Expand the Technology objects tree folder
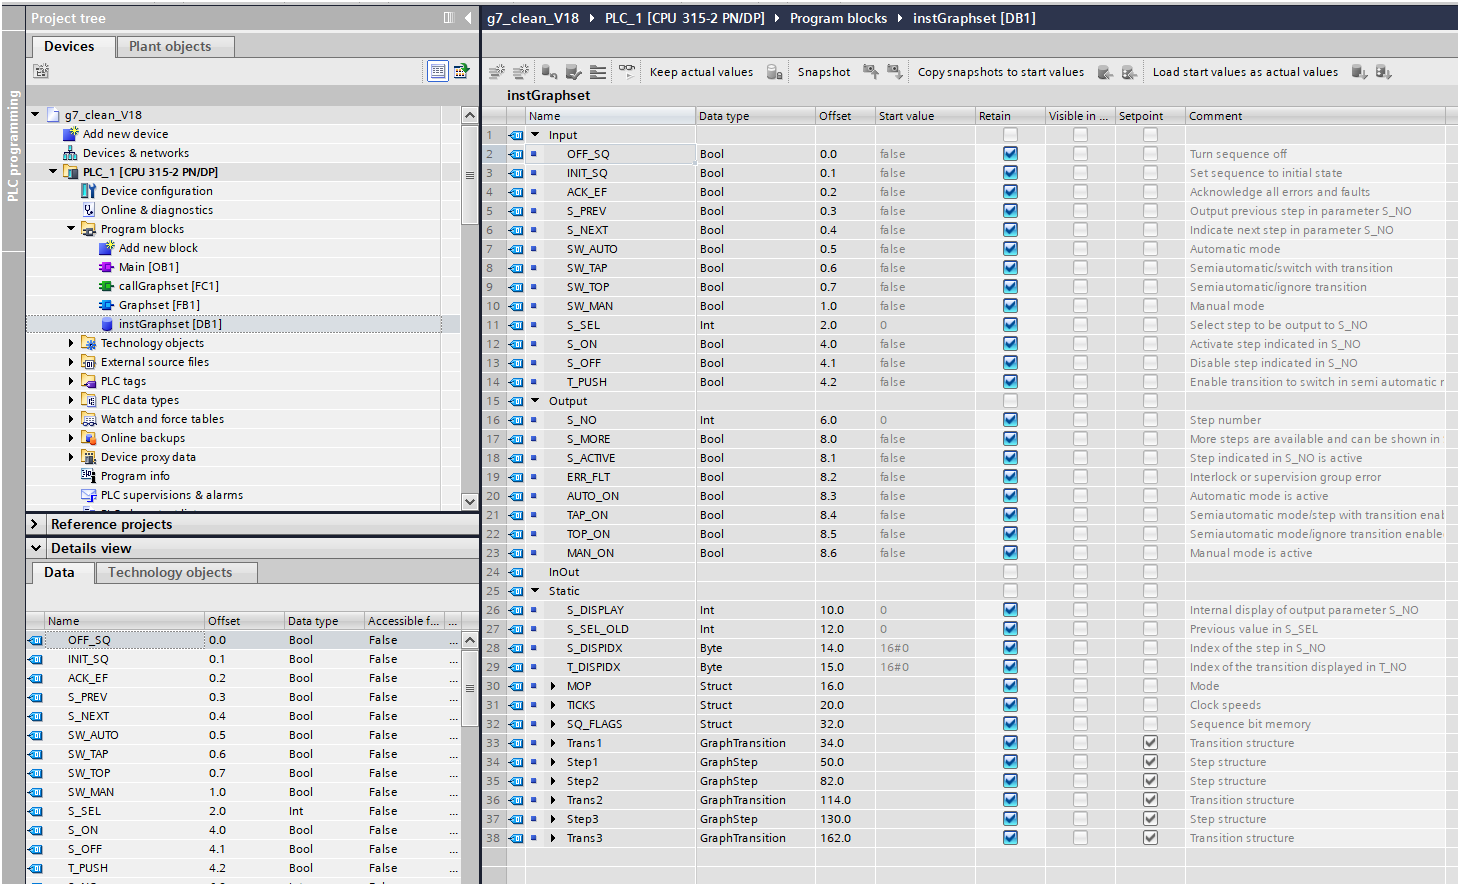The width and height of the screenshot is (1460, 886). point(71,343)
